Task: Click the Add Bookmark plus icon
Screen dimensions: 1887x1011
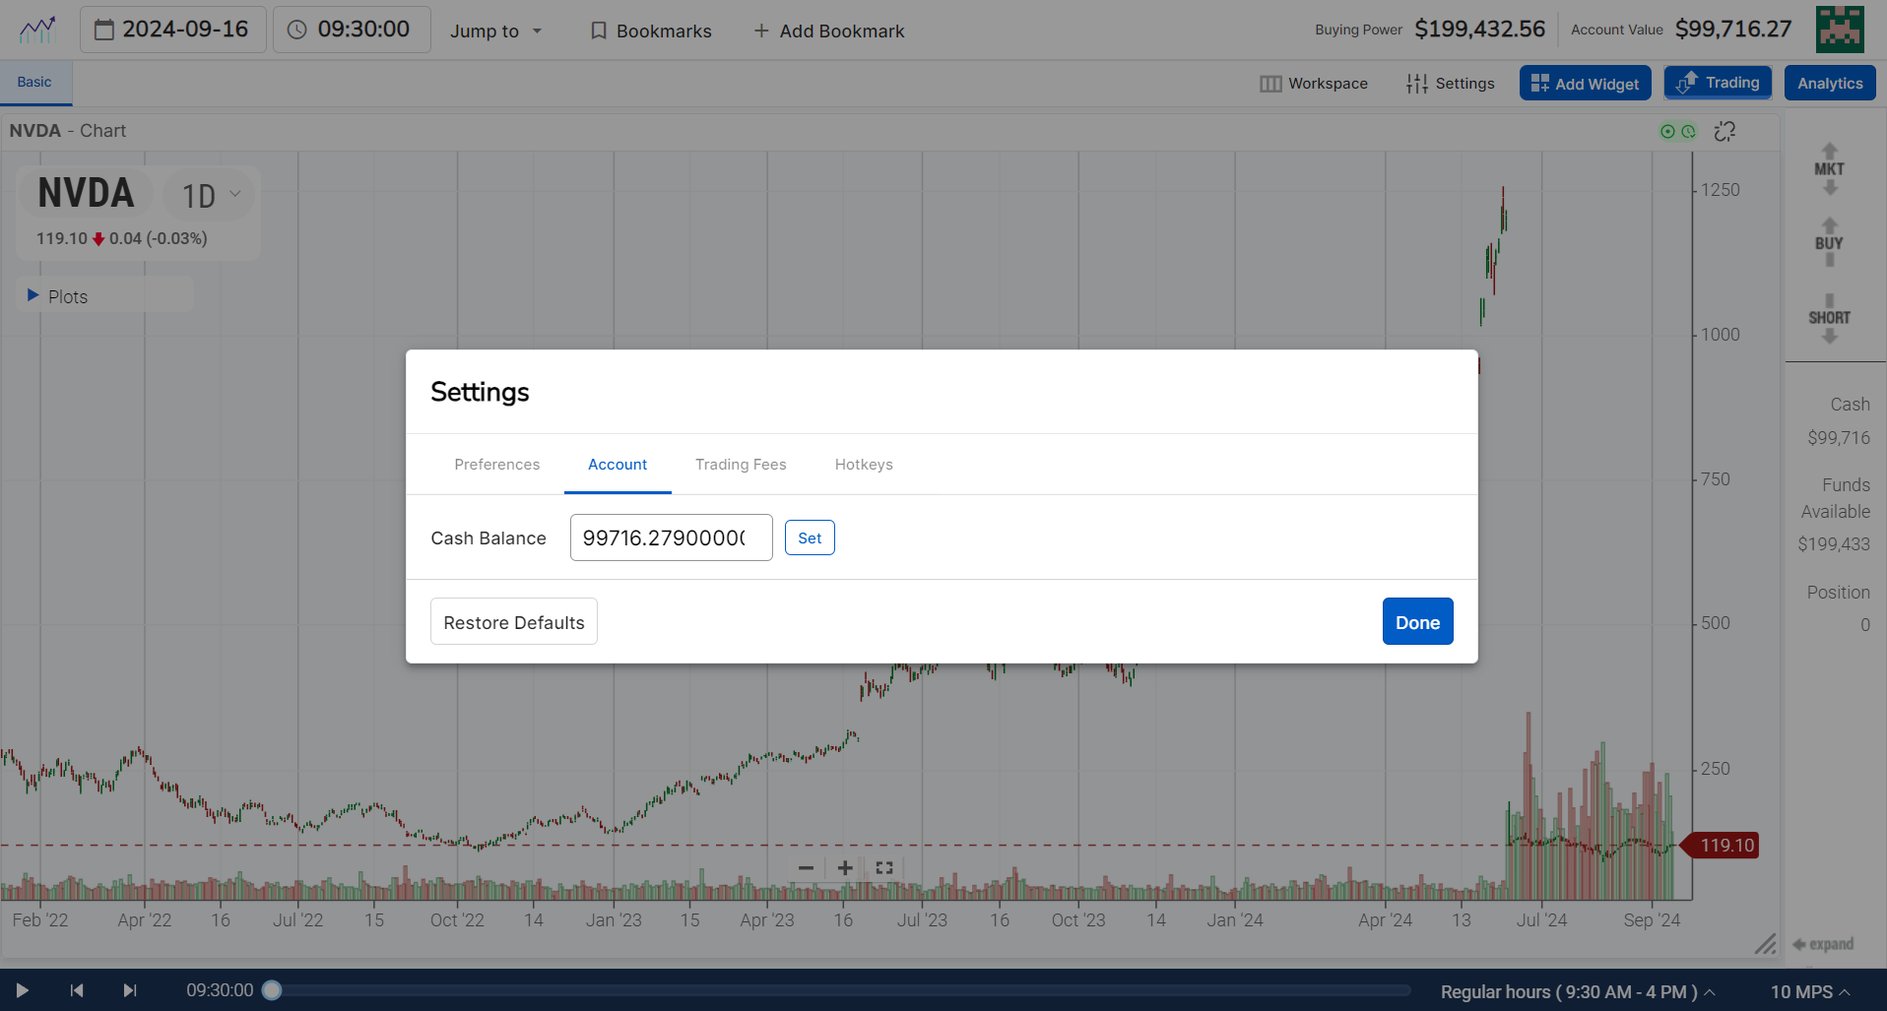Action: (762, 30)
